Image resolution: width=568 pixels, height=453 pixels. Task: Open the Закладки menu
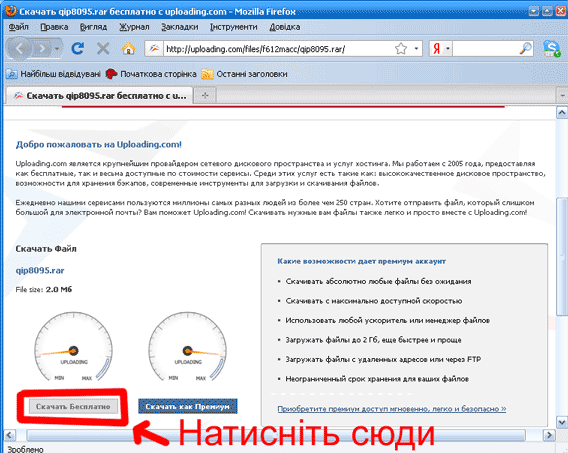click(180, 27)
